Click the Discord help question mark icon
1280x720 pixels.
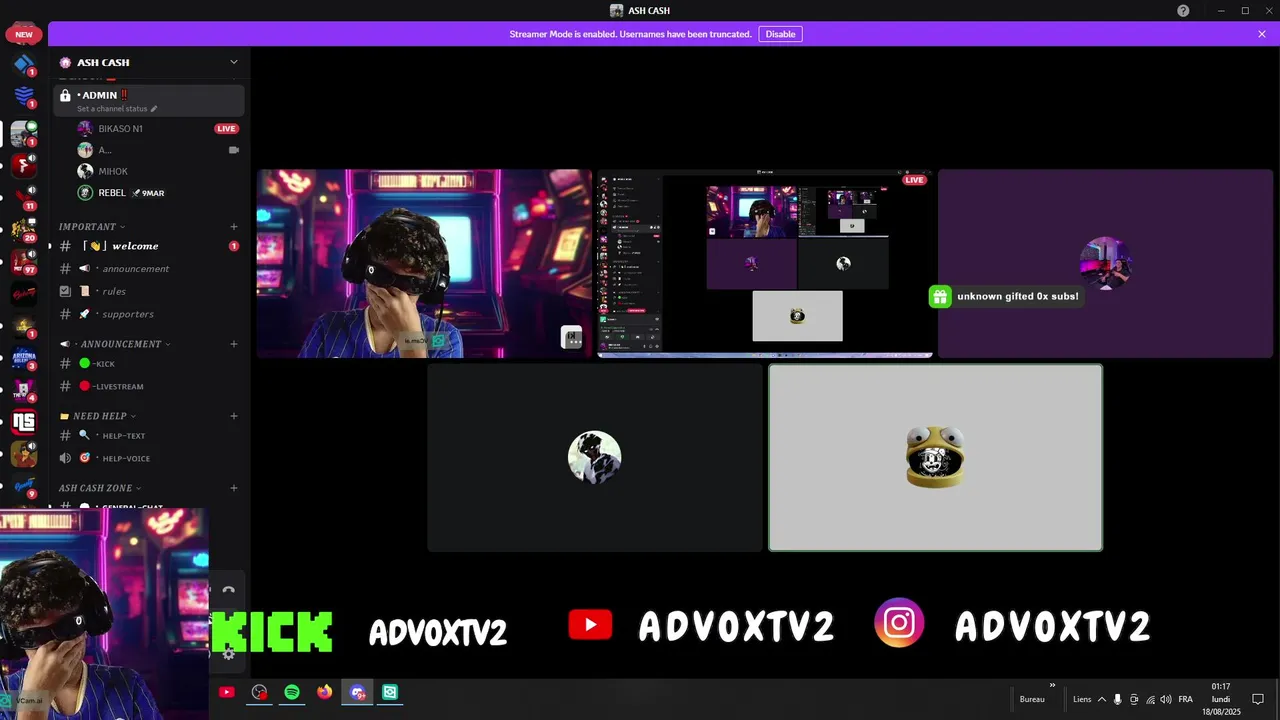coord(1183,10)
